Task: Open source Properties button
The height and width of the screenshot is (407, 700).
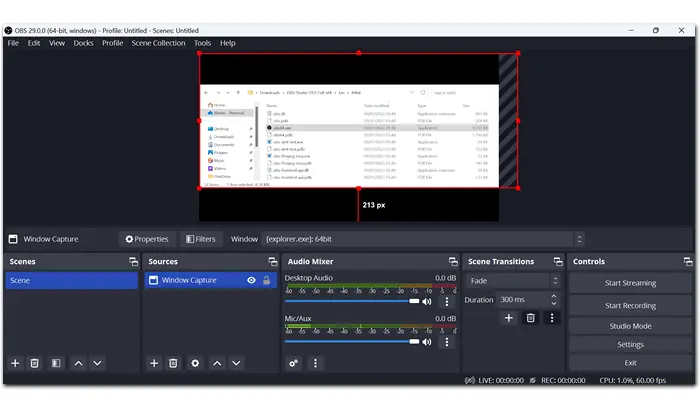Action: 147,239
